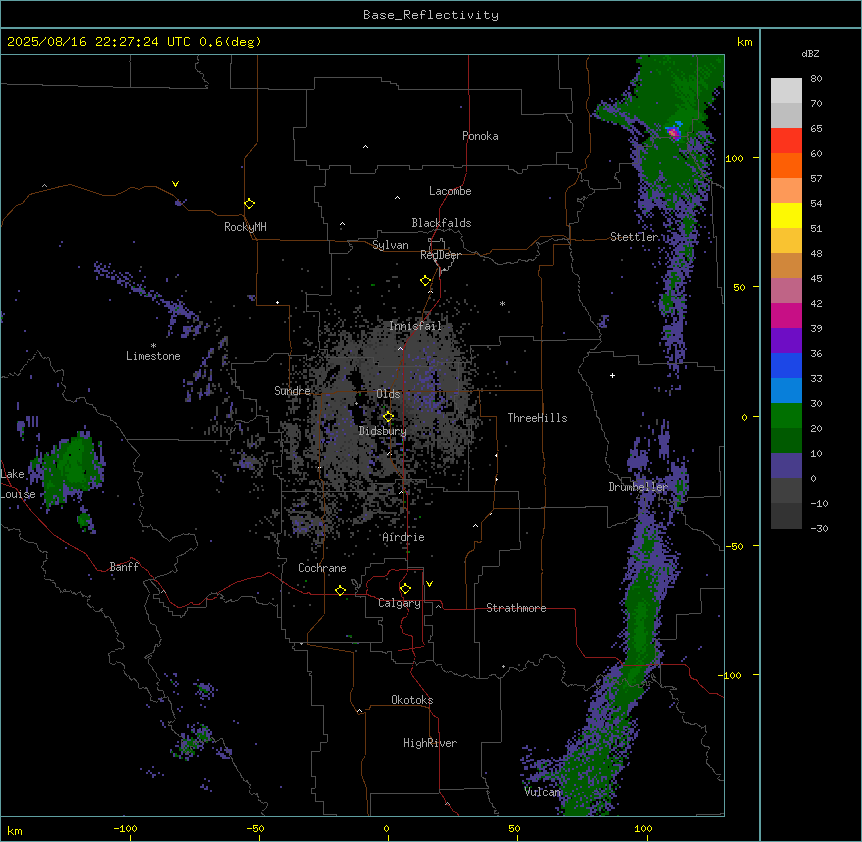862x842 pixels.
Task: Click the Cochrane label
Action: coord(322,568)
